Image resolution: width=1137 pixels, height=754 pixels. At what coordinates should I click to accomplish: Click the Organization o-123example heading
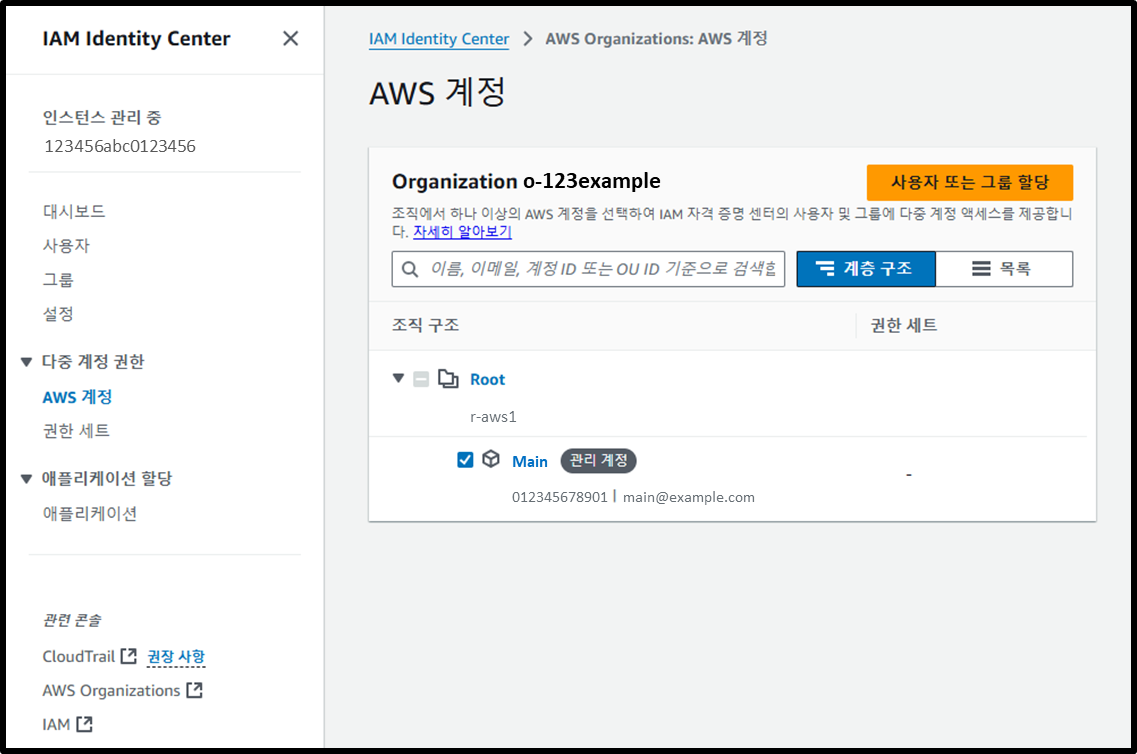[x=526, y=181]
